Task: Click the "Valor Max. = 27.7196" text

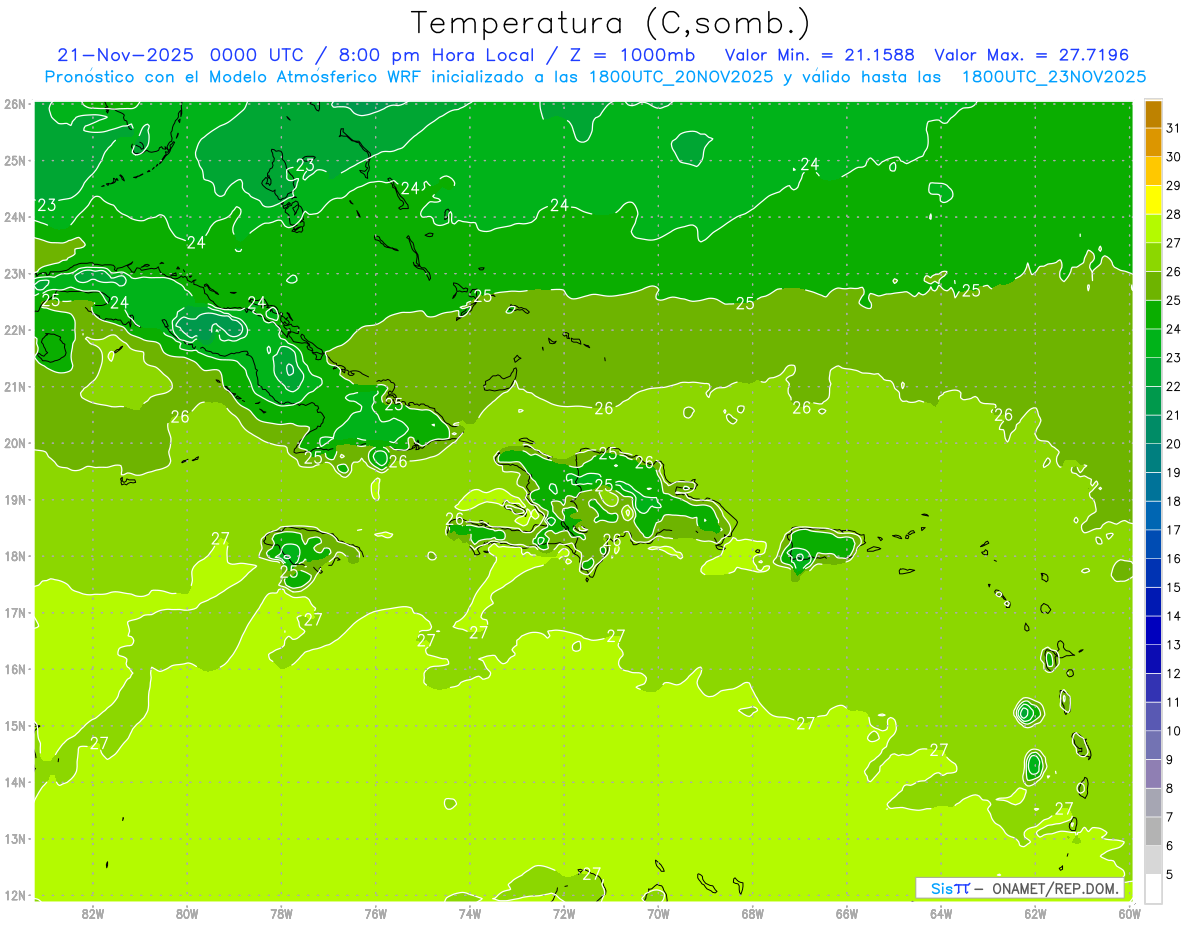Action: 1030,55
